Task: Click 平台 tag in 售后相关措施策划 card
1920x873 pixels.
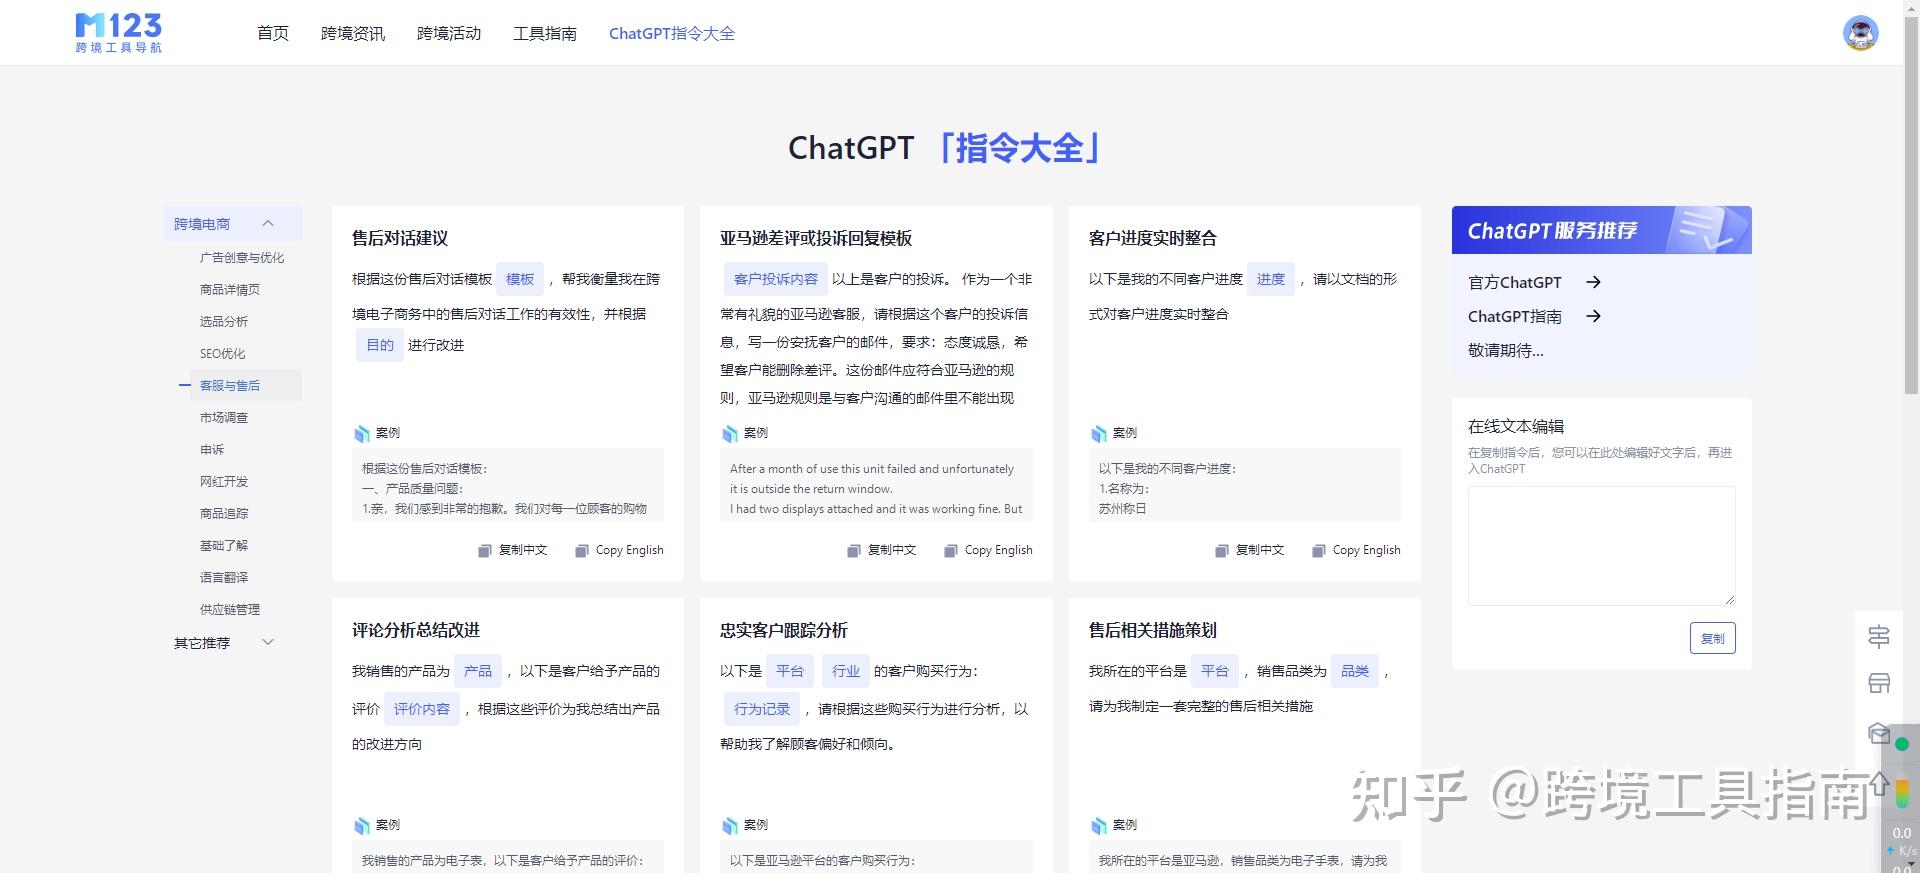Action: click(x=1215, y=671)
